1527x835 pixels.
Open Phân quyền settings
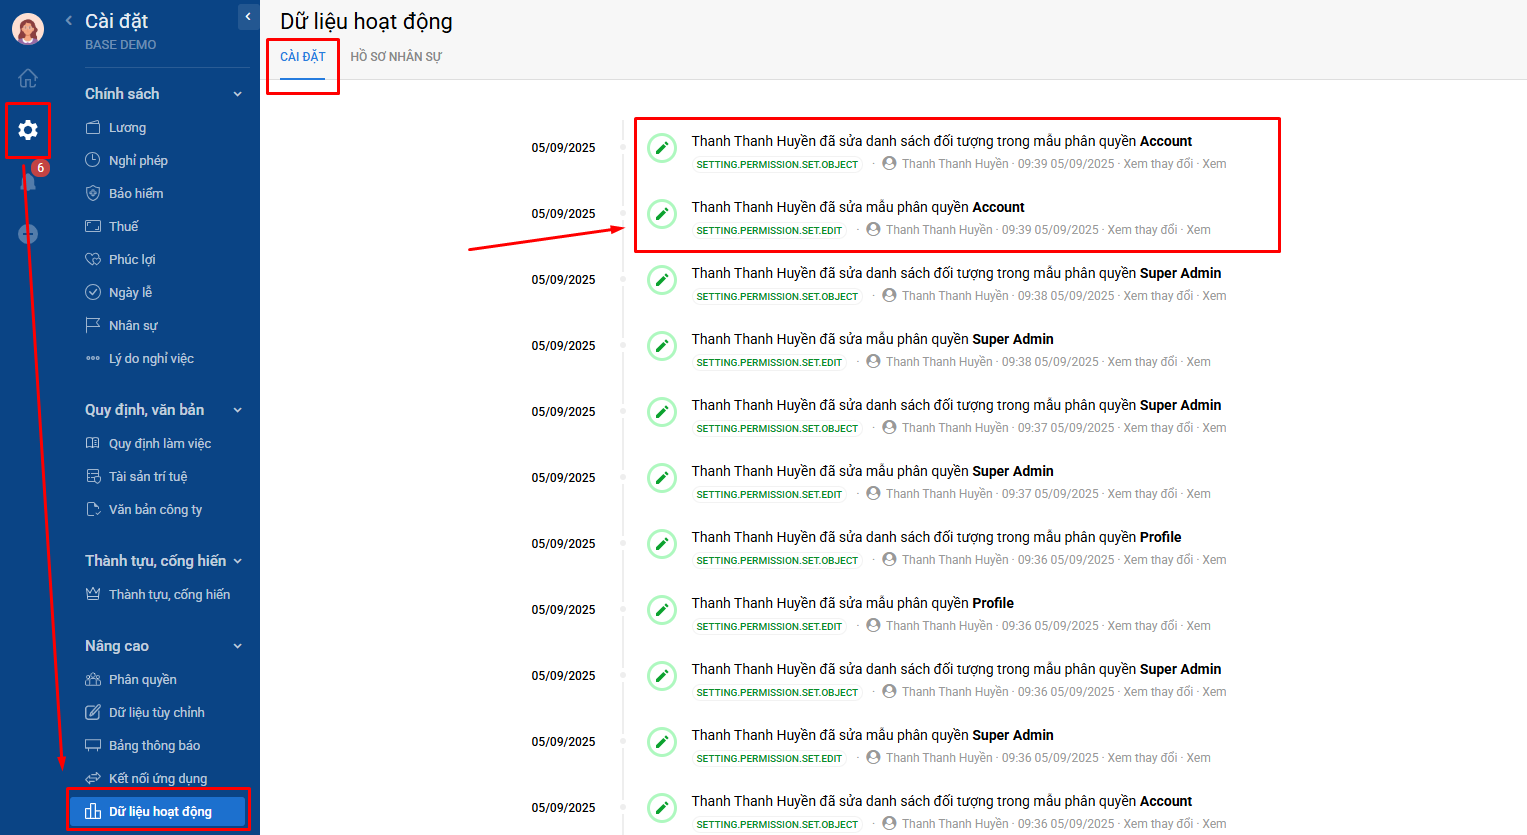coord(142,679)
